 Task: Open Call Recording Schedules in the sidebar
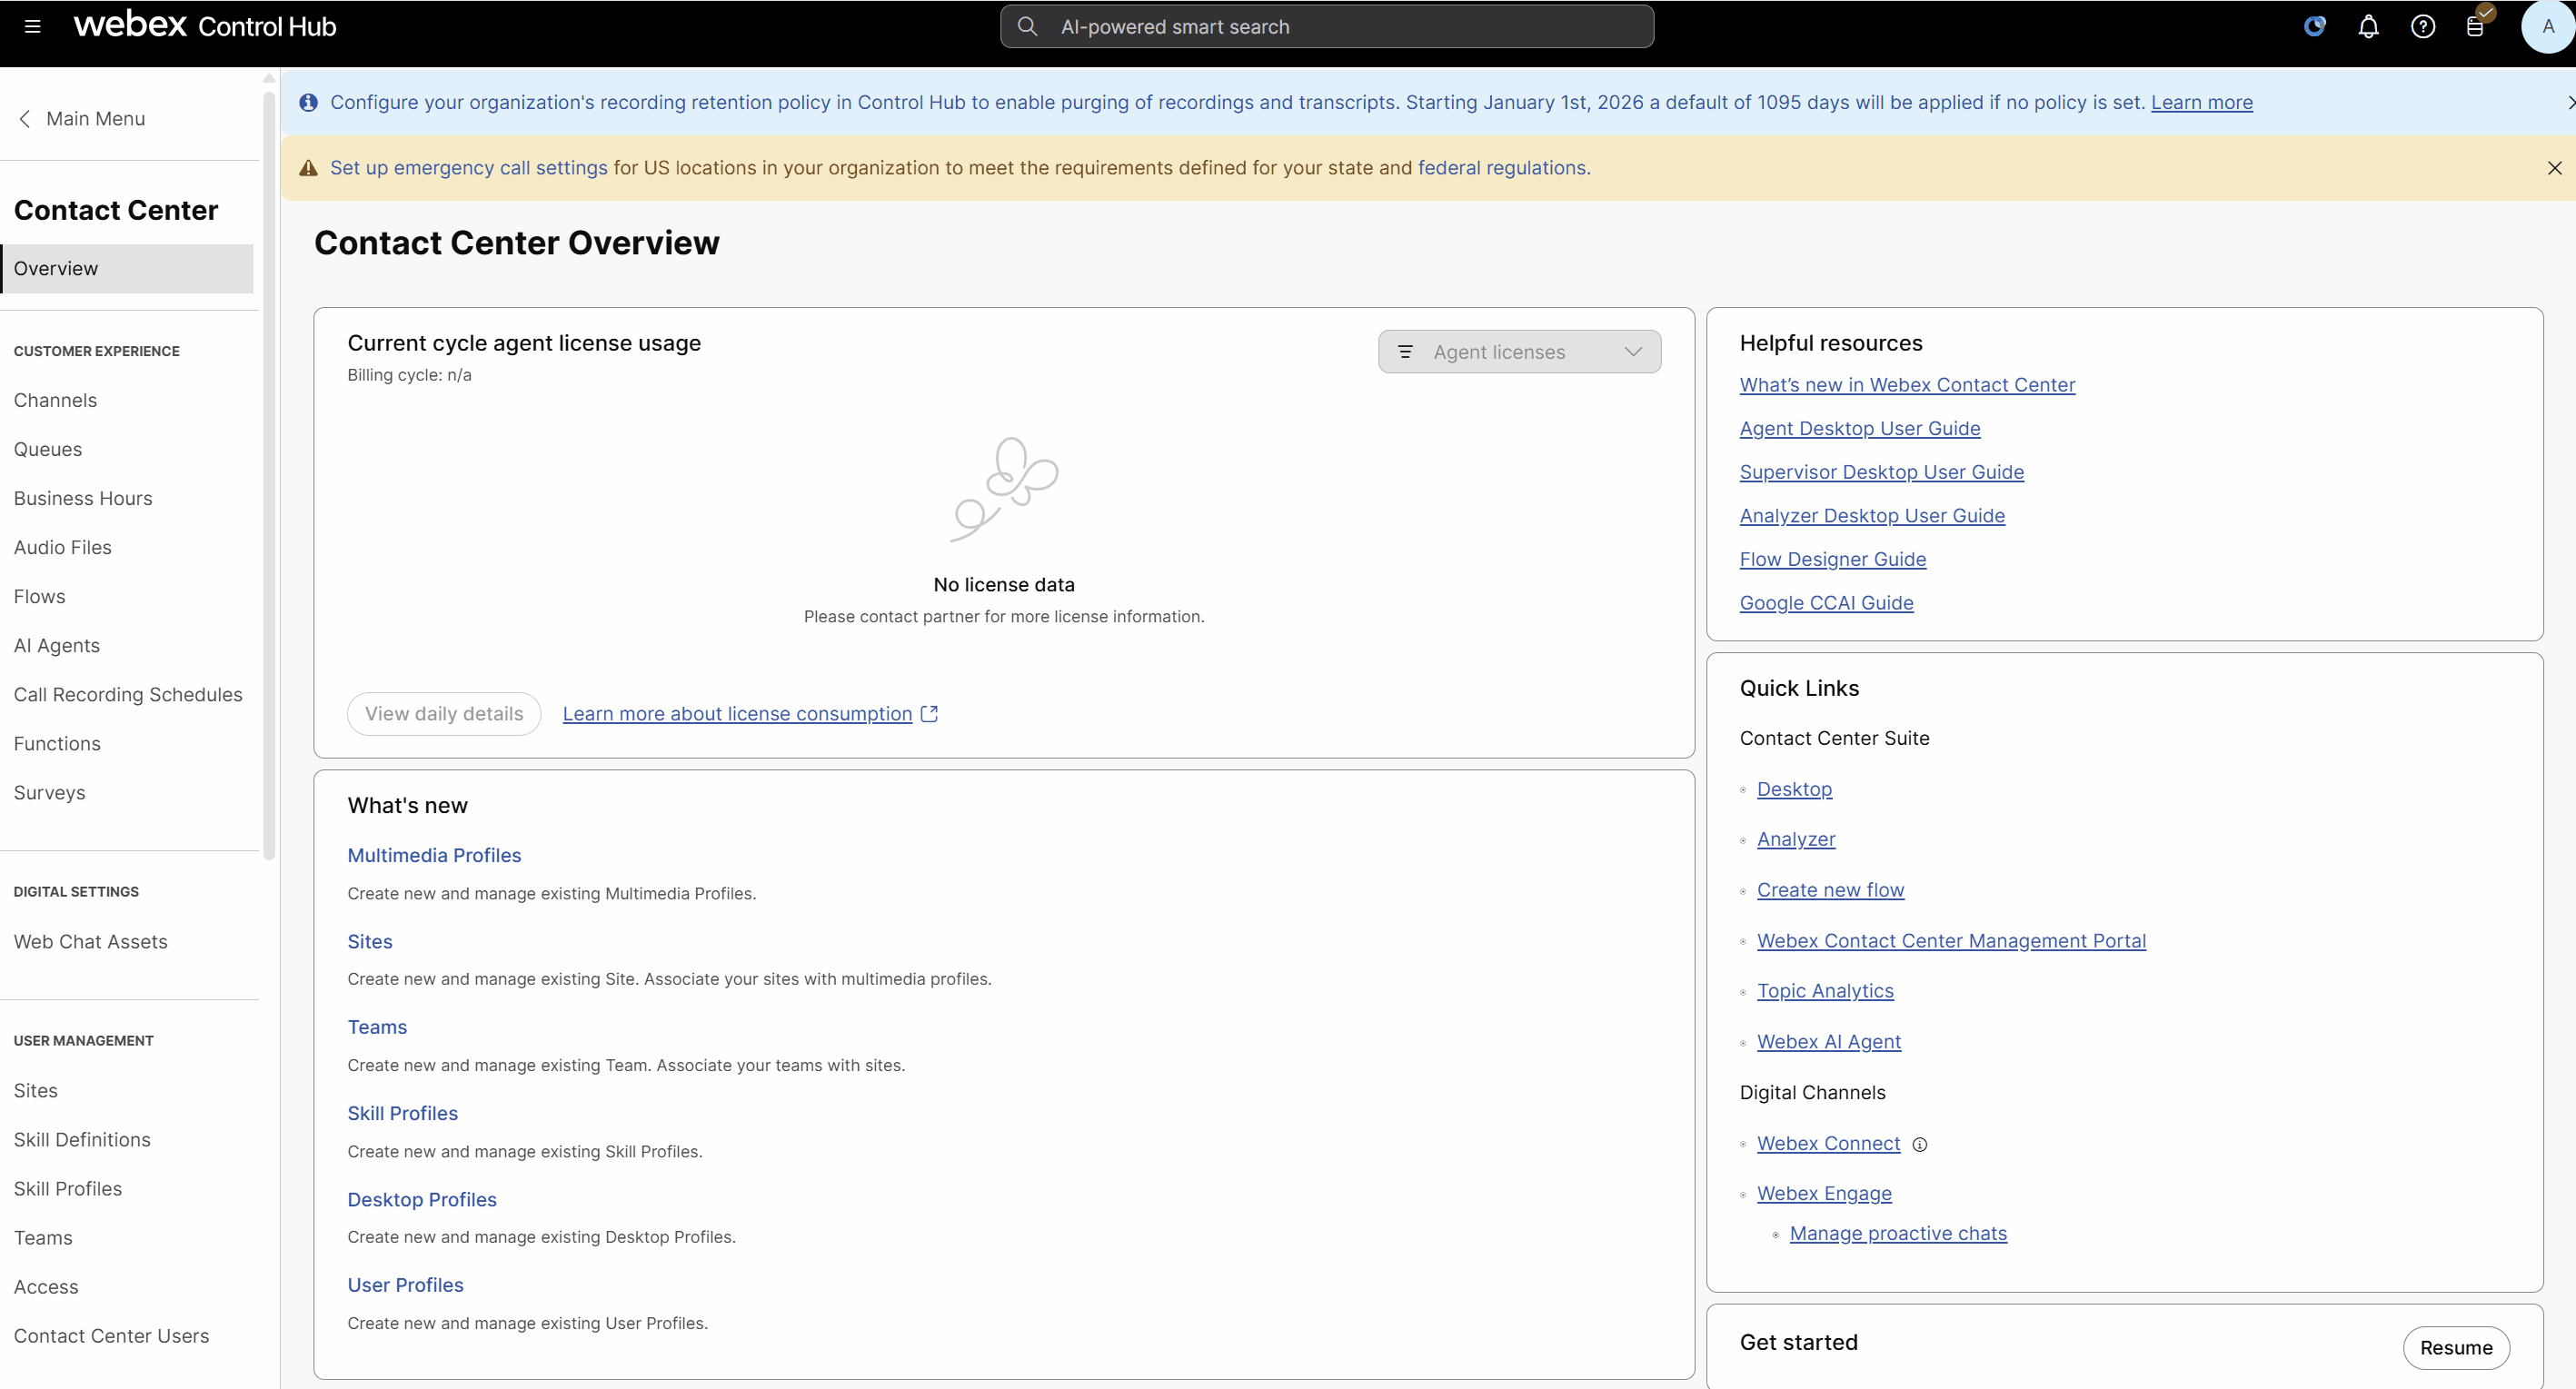128,694
